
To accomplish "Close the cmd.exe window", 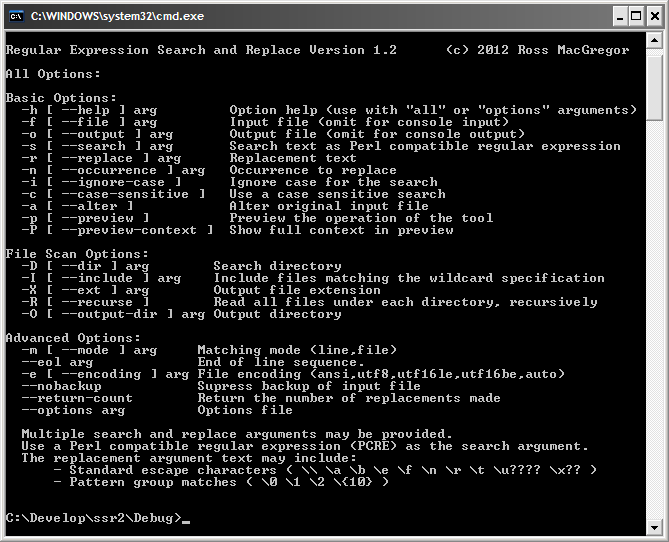I will tap(655, 17).
